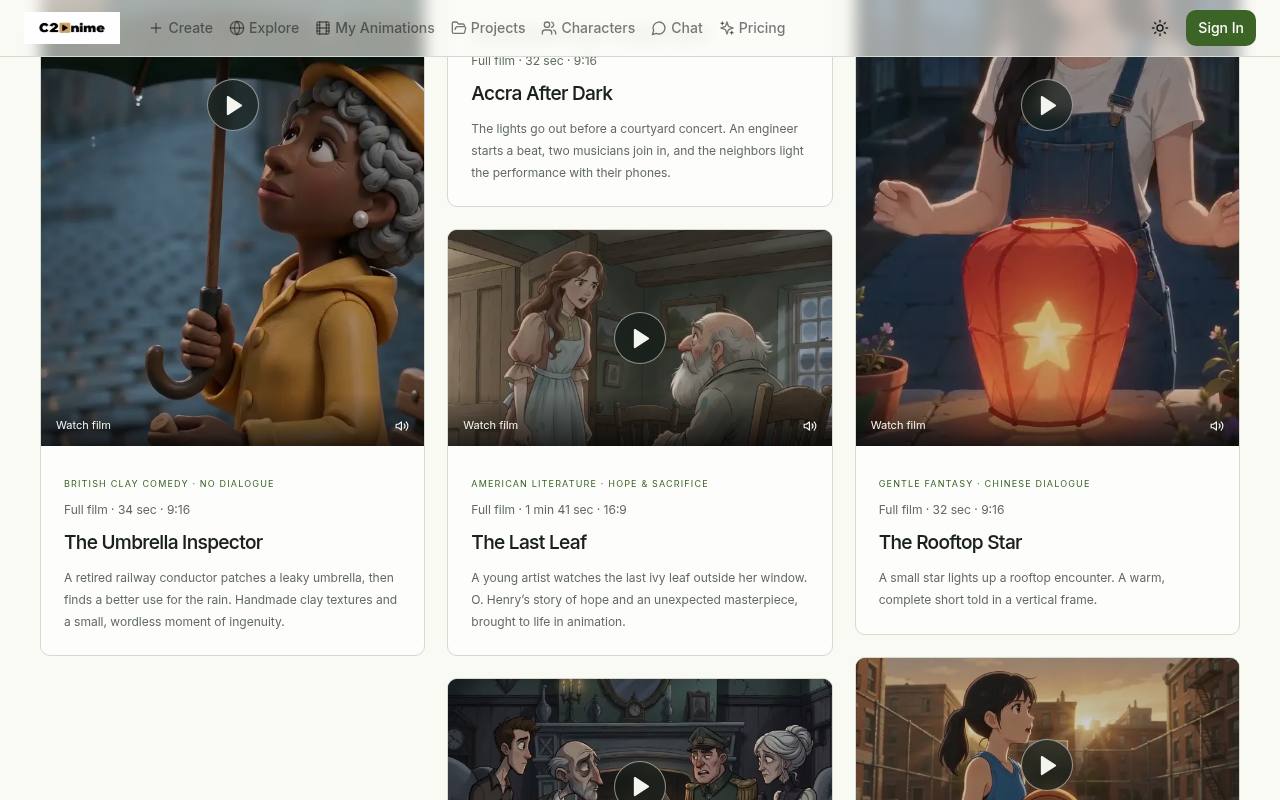The image size is (1280, 800).
Task: Click Watch film on The Rooftop Star
Action: click(898, 425)
